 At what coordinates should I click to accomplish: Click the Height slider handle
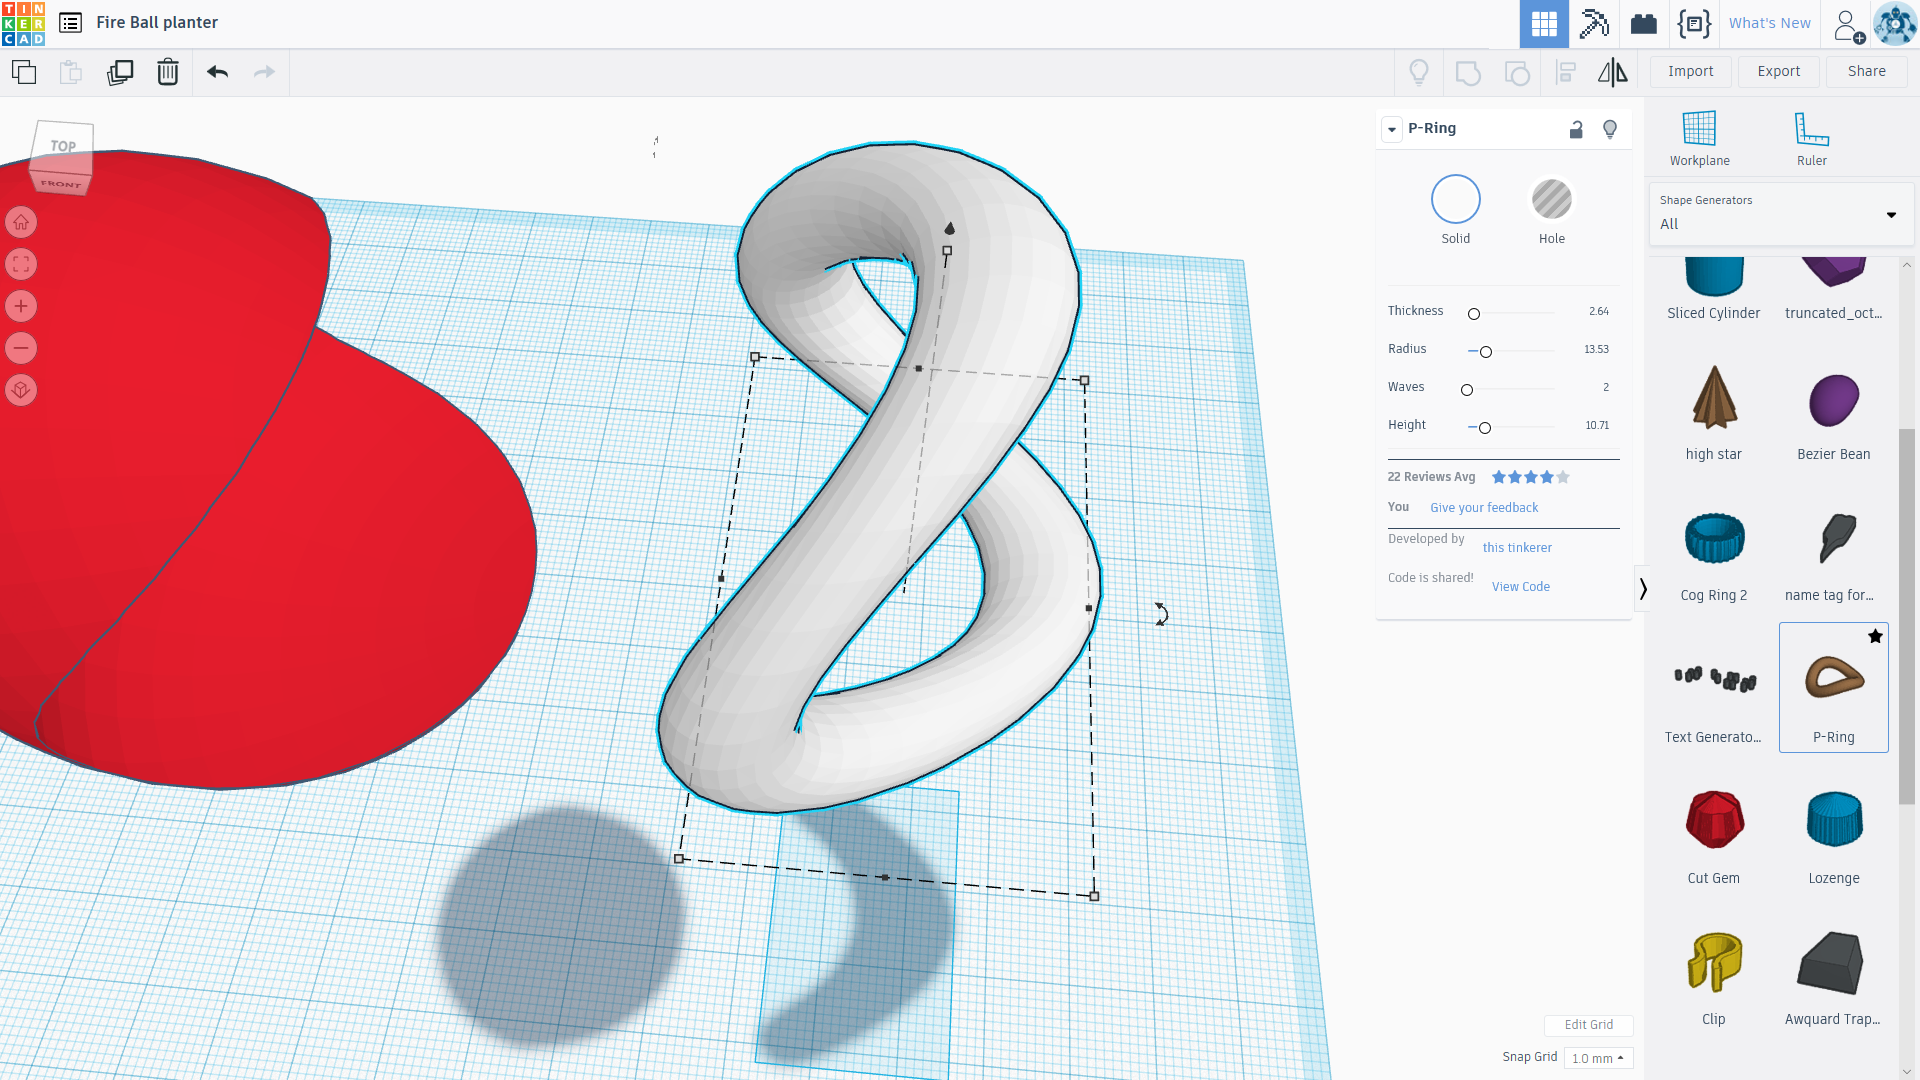click(x=1485, y=428)
